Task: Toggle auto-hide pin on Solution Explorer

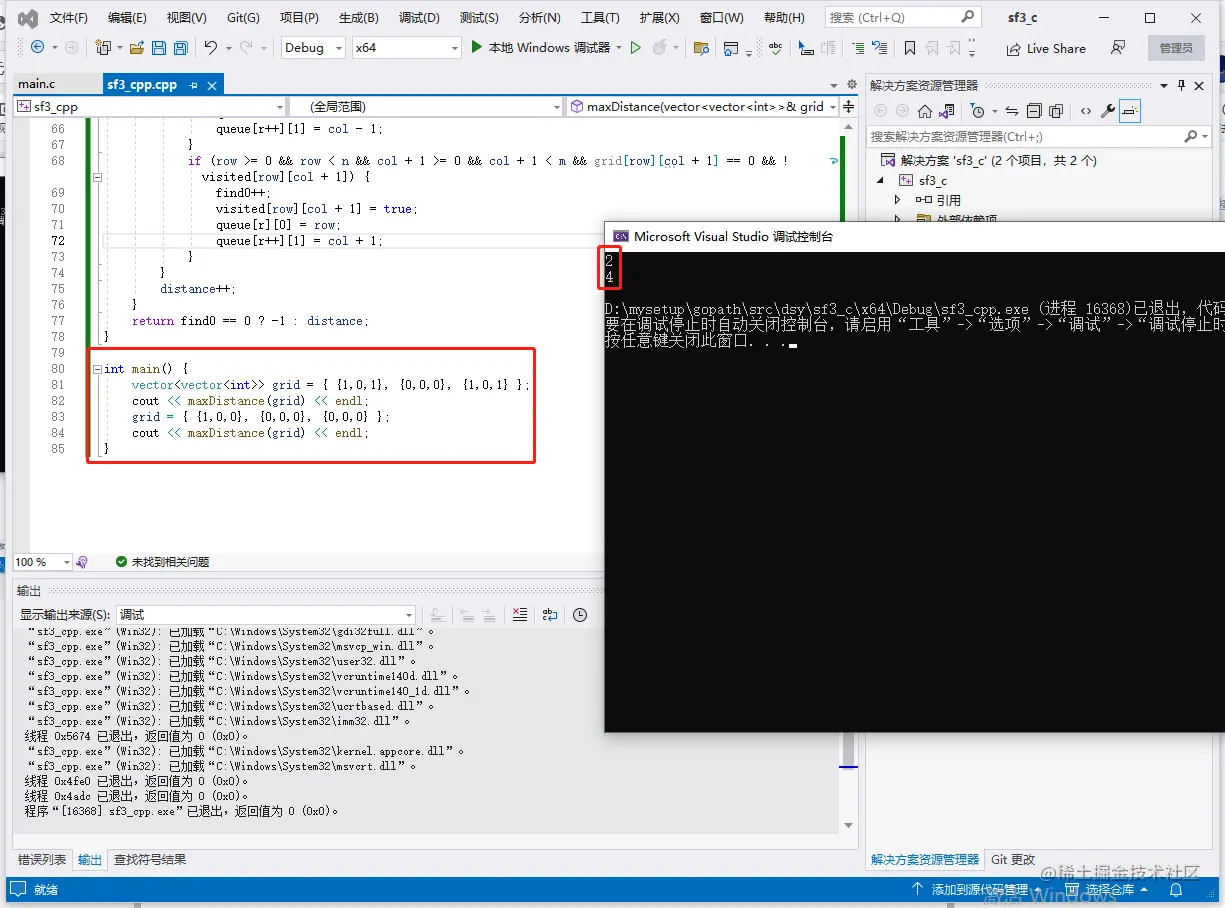Action: [x=1182, y=85]
